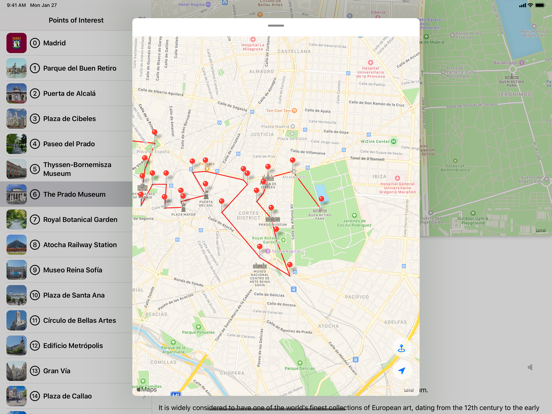This screenshot has width=552, height=414.
Task: Tap the Prado Museum landmark icon on map
Action: [x=273, y=219]
